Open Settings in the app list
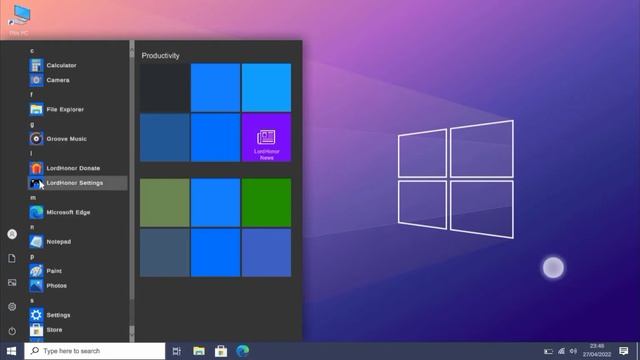Screen dimensions: 640x360 click(78, 315)
